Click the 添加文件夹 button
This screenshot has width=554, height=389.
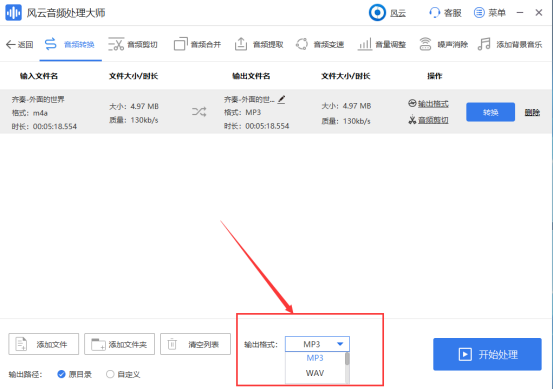pyautogui.click(x=119, y=344)
